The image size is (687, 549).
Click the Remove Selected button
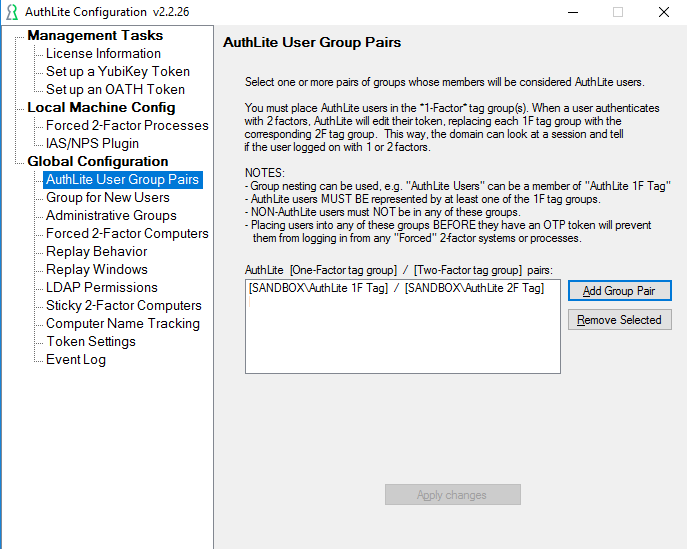click(620, 320)
